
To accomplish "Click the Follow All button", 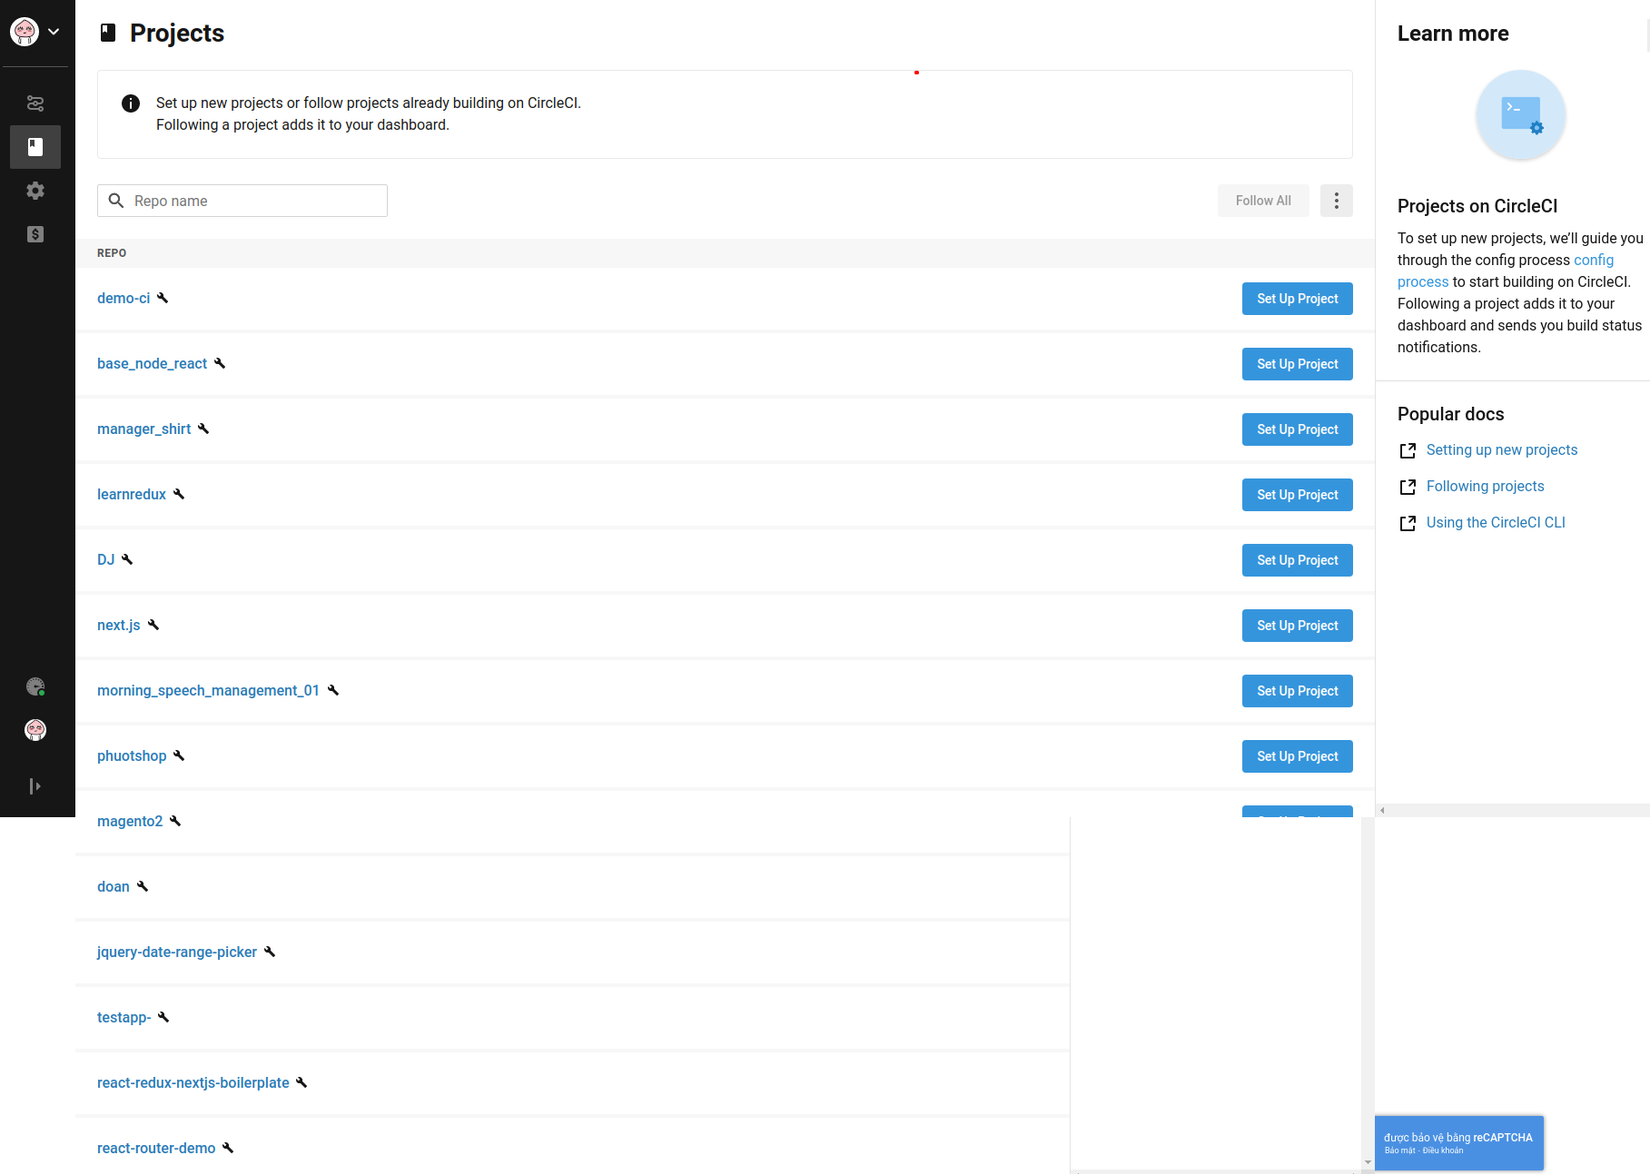I will [1263, 201].
